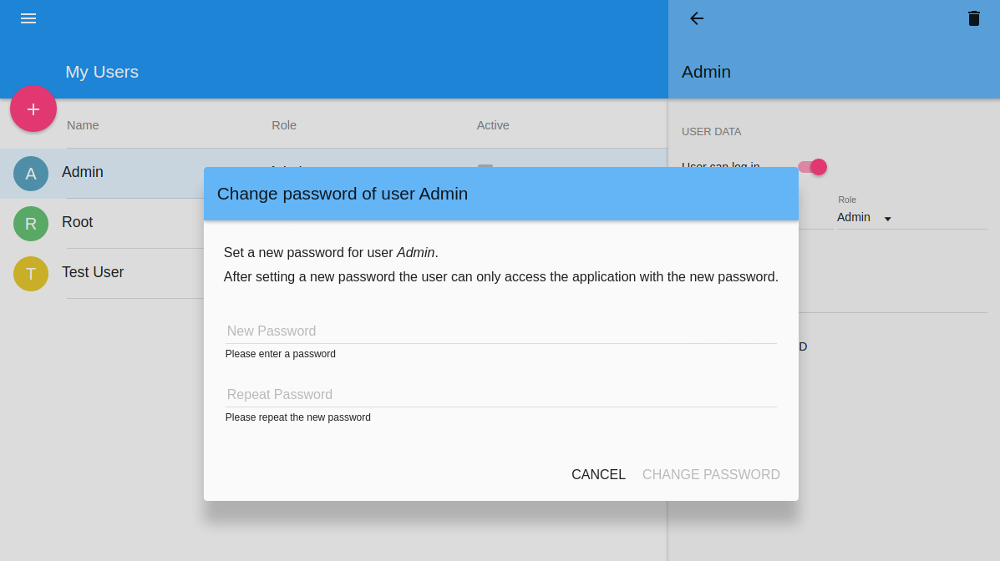Click the Test User avatar icon
1000x561 pixels.
pyautogui.click(x=31, y=273)
